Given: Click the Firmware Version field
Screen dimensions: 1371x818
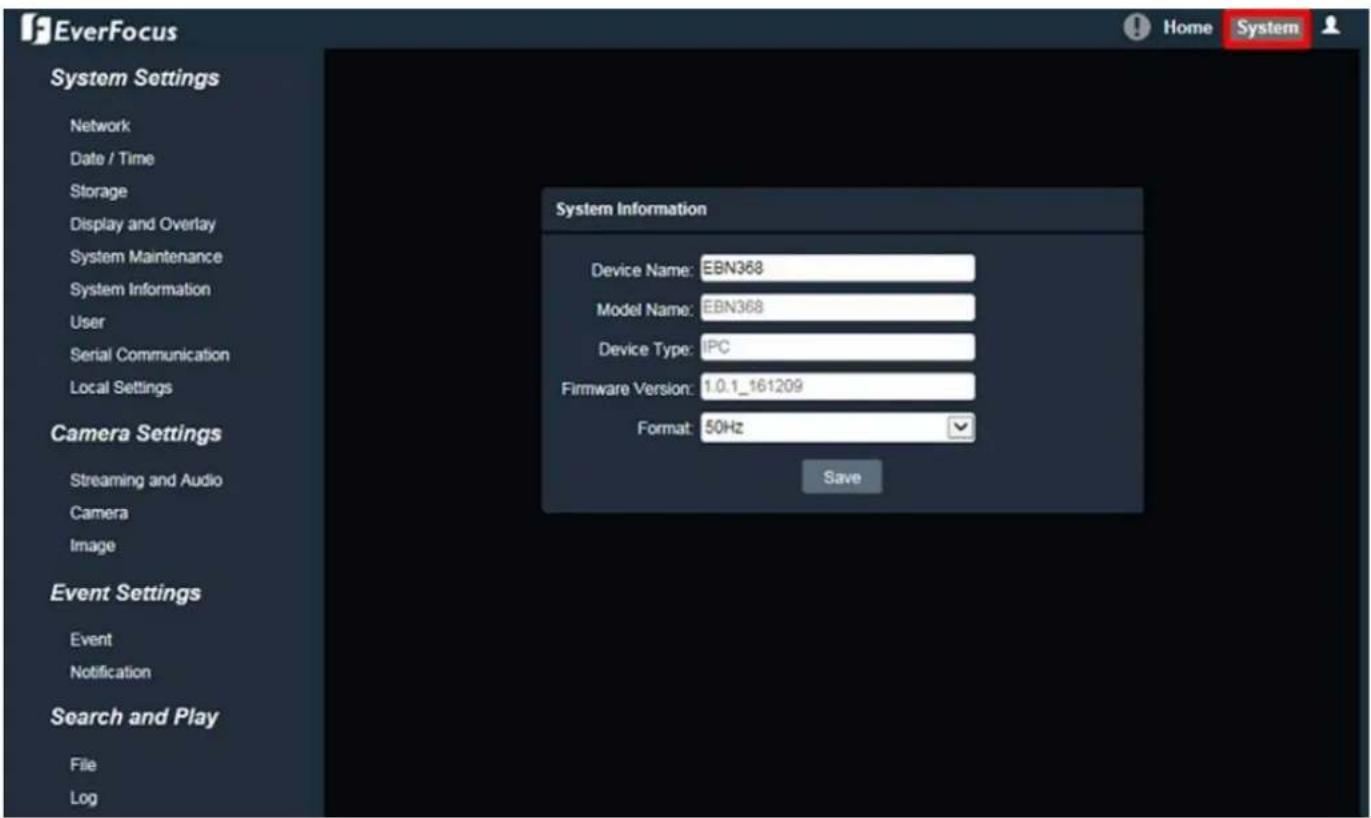Looking at the screenshot, I should (837, 387).
